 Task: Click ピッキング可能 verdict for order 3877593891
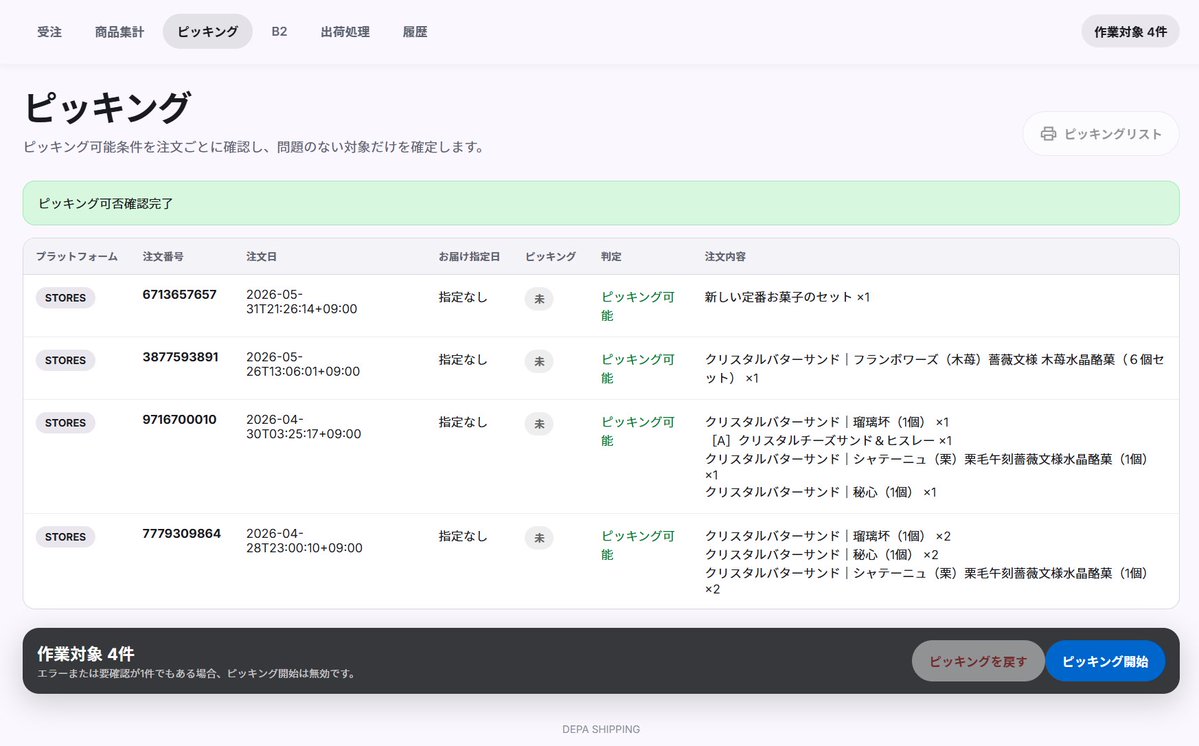[x=638, y=368]
